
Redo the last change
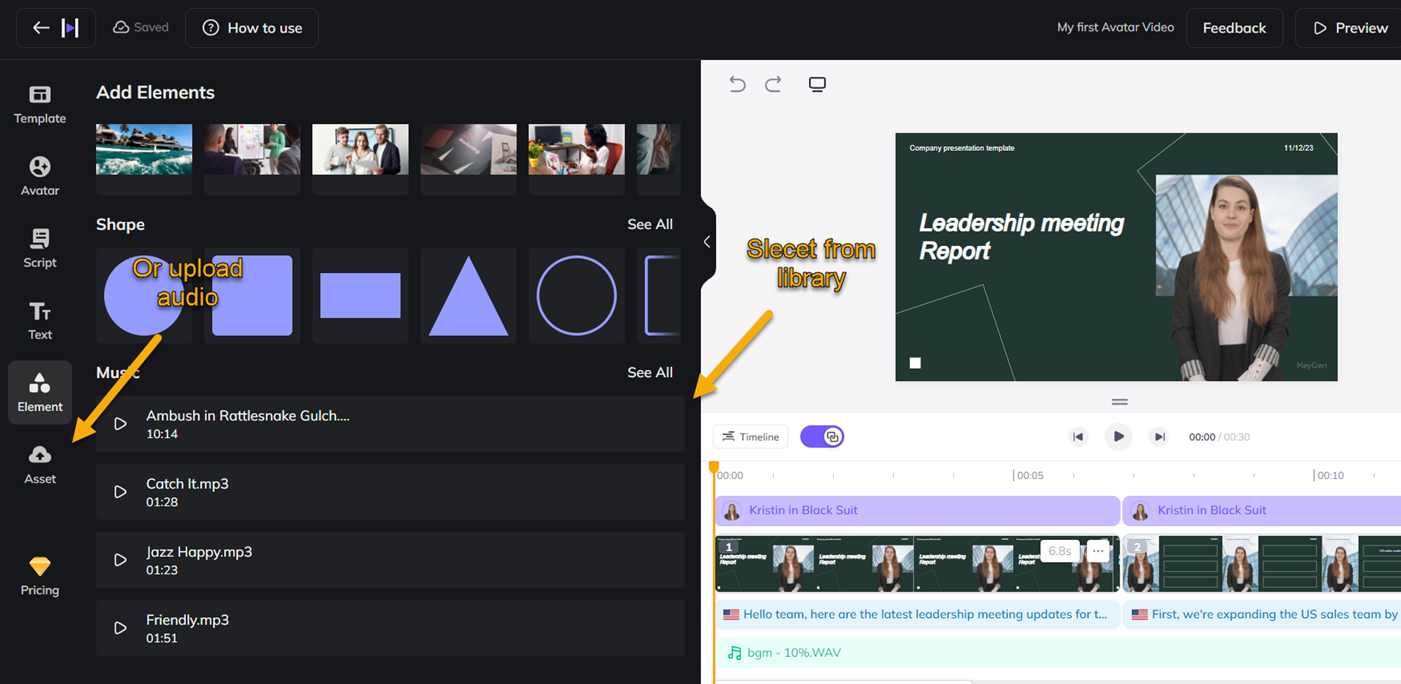pos(773,84)
